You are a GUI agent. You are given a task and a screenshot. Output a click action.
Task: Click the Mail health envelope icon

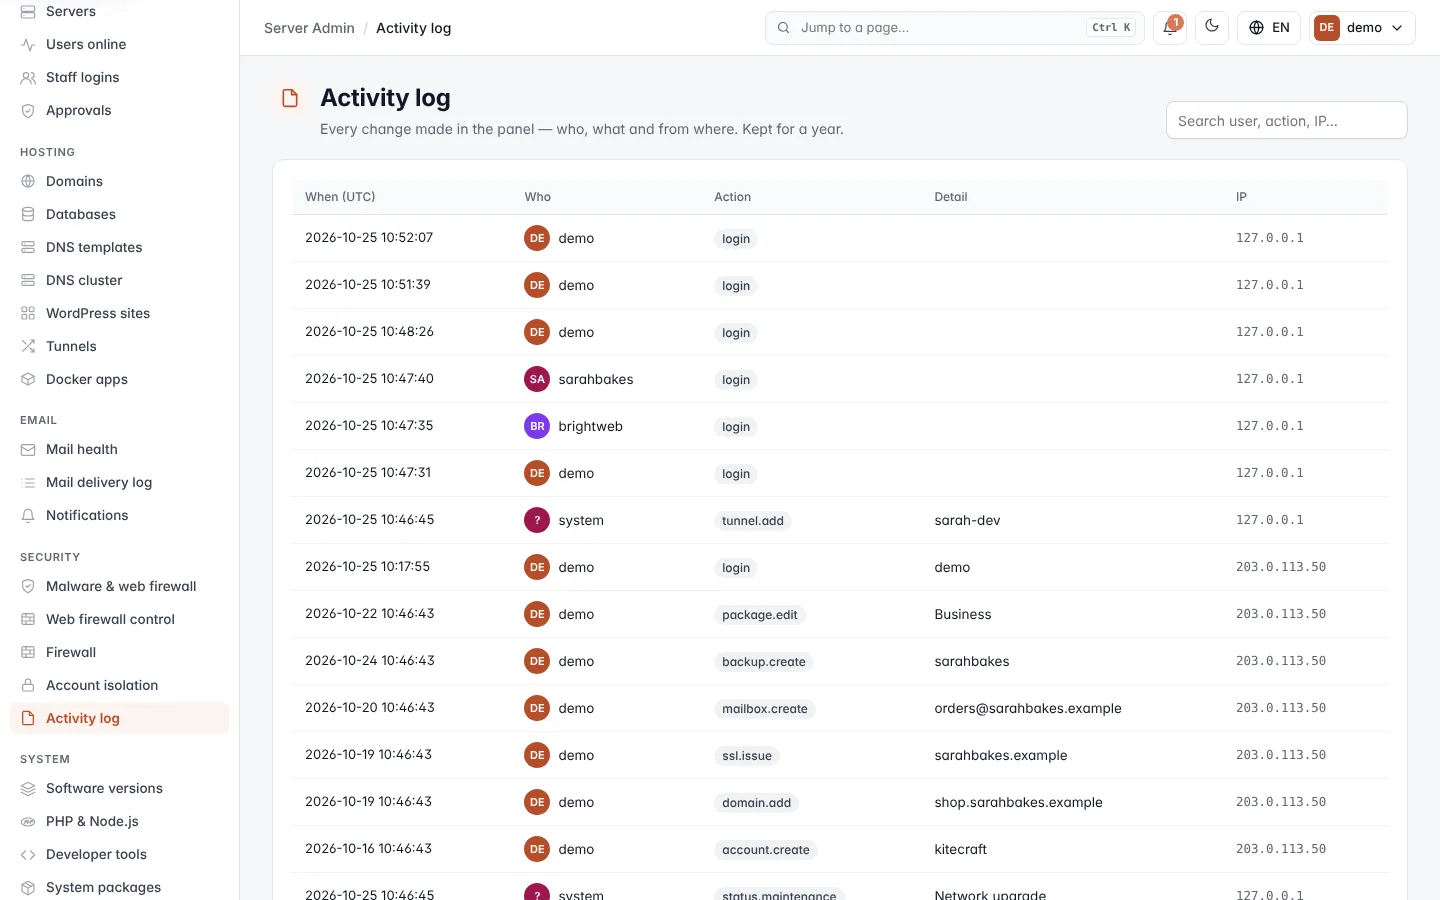(x=28, y=450)
